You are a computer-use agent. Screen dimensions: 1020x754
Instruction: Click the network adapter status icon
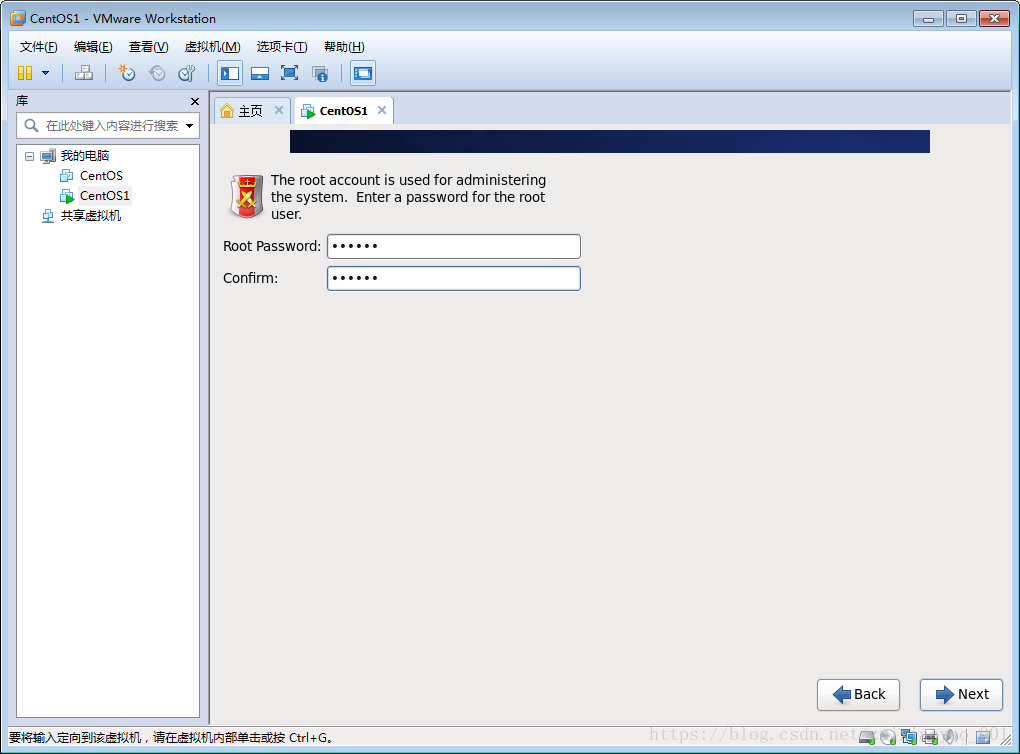click(x=909, y=737)
